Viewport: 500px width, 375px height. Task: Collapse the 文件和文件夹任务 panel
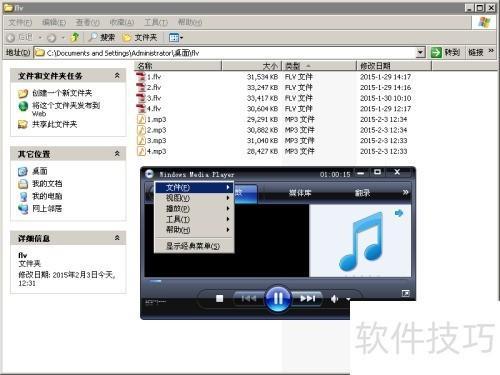point(117,76)
